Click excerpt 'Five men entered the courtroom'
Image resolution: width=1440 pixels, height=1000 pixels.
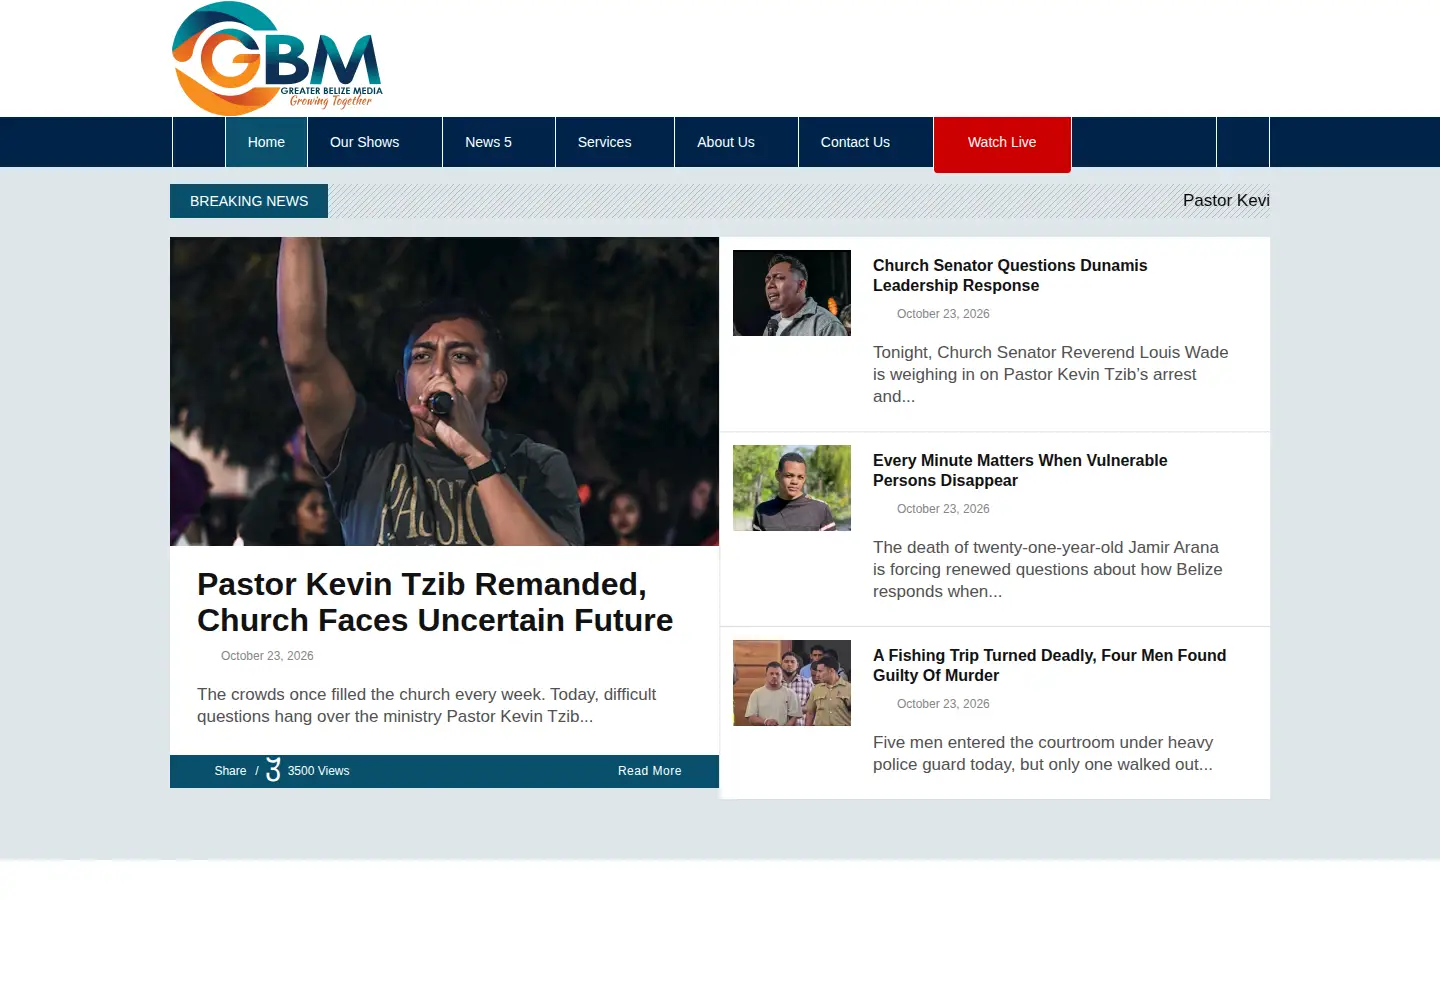click(1043, 753)
